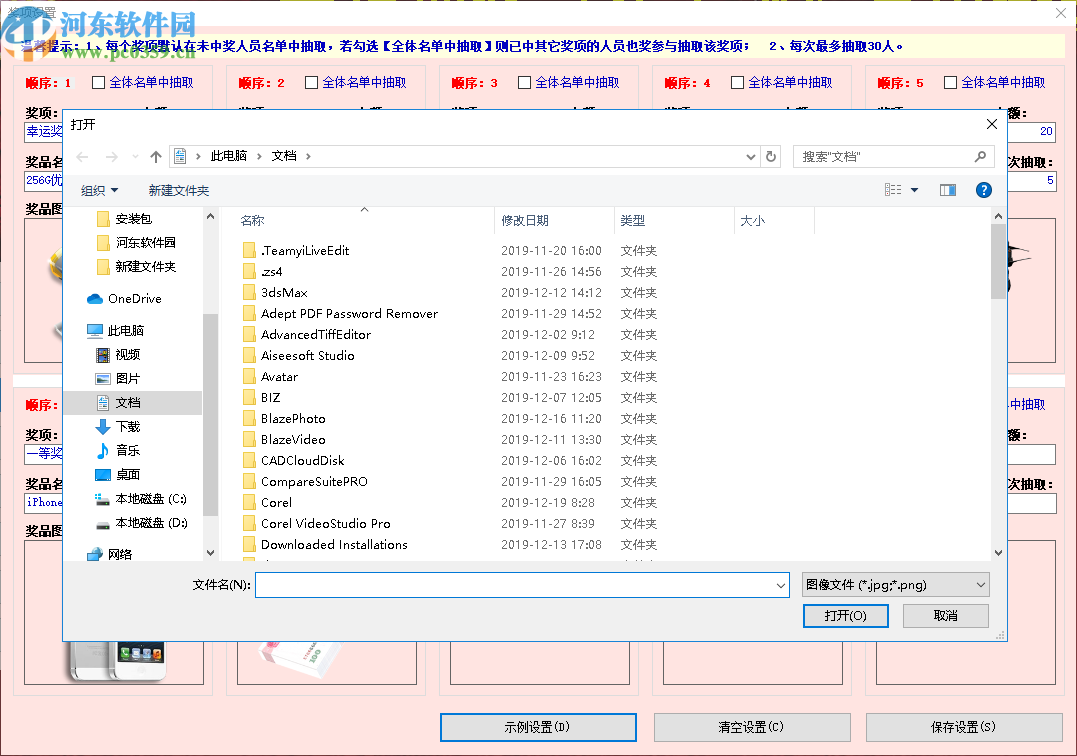Open the view options dropdown arrow
This screenshot has height=756, width=1077.
[913, 190]
